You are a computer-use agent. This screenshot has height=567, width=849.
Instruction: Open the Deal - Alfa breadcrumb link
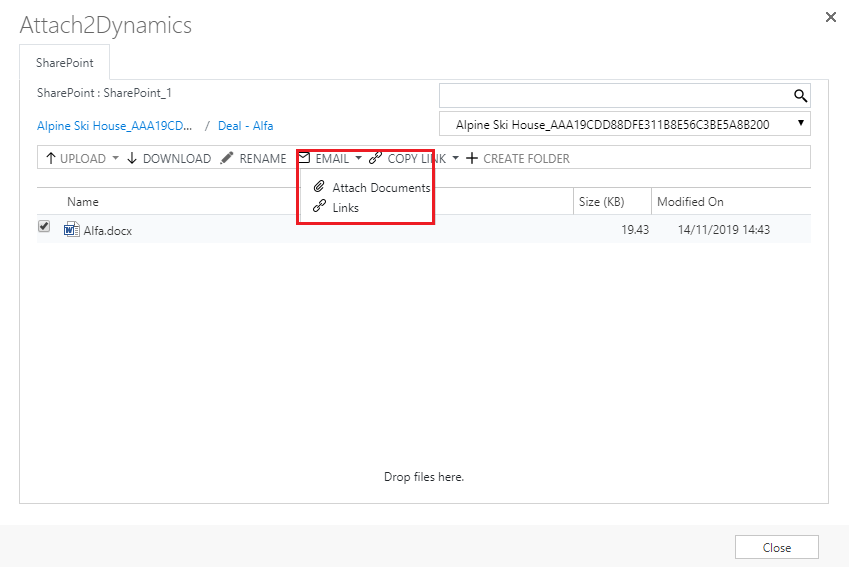coord(245,126)
